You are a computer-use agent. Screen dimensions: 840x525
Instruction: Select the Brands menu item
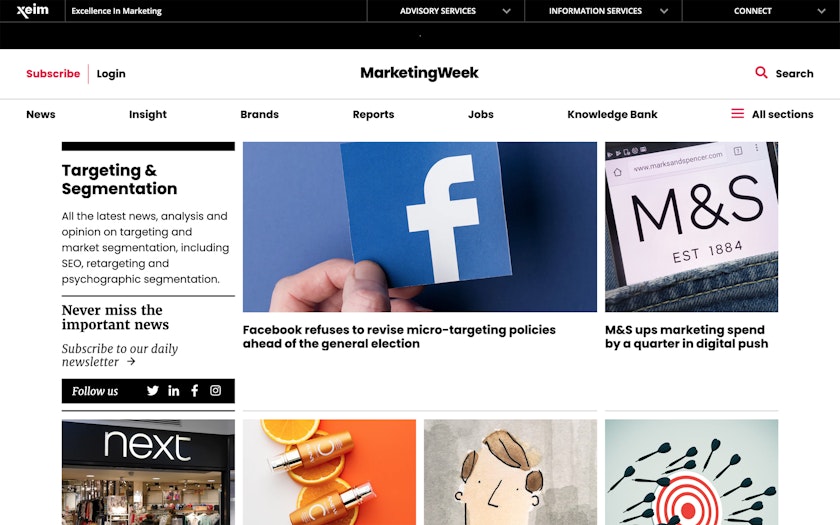259,114
